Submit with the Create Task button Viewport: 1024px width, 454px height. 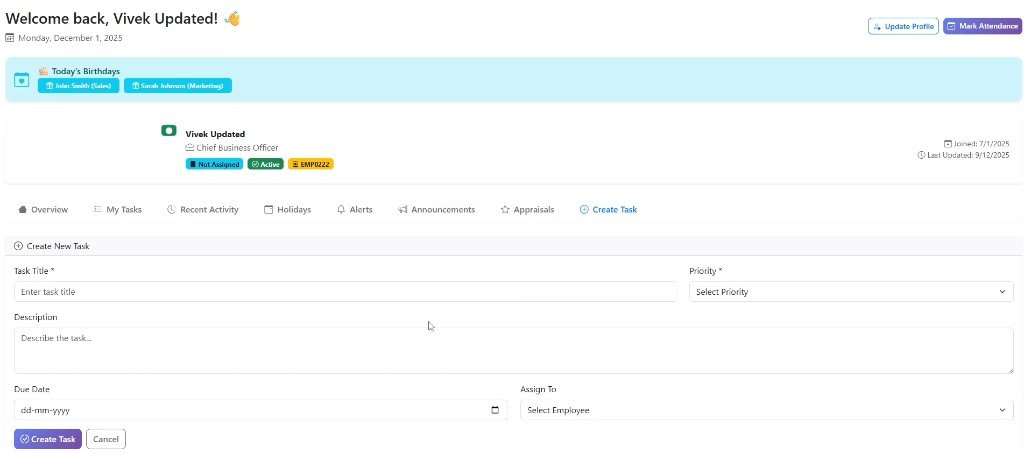tap(48, 439)
